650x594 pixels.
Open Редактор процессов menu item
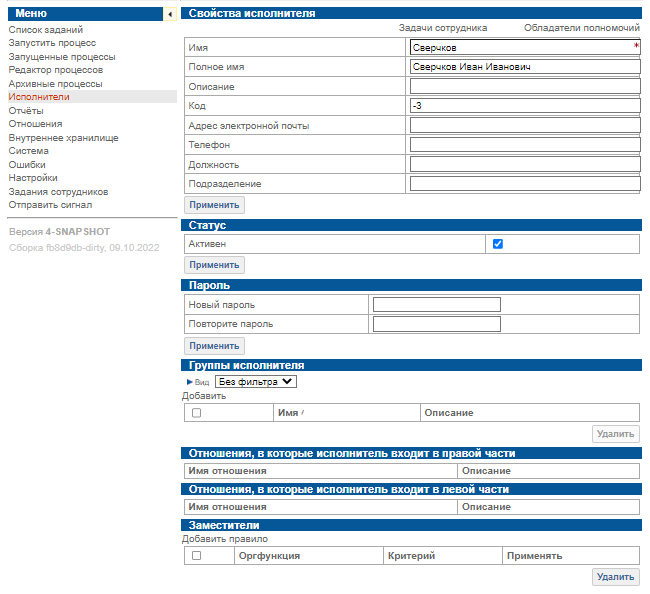[55, 70]
